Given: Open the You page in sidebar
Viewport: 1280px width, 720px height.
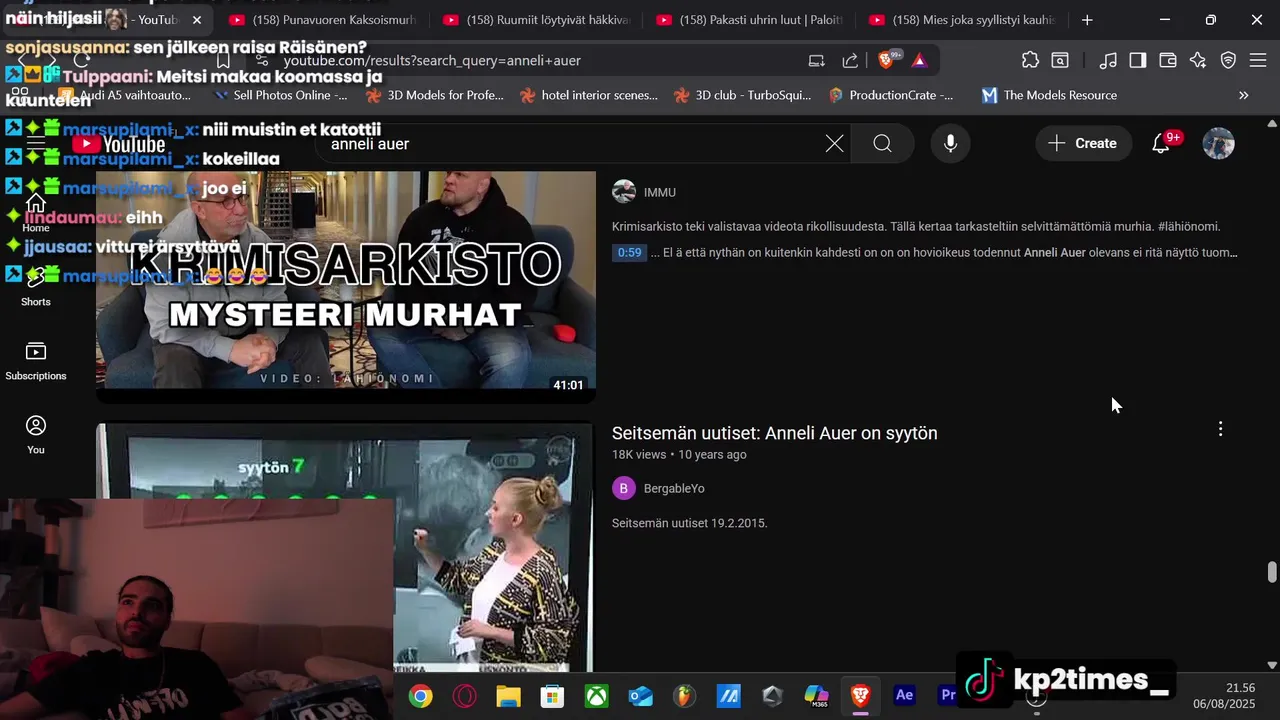Looking at the screenshot, I should pos(36,435).
